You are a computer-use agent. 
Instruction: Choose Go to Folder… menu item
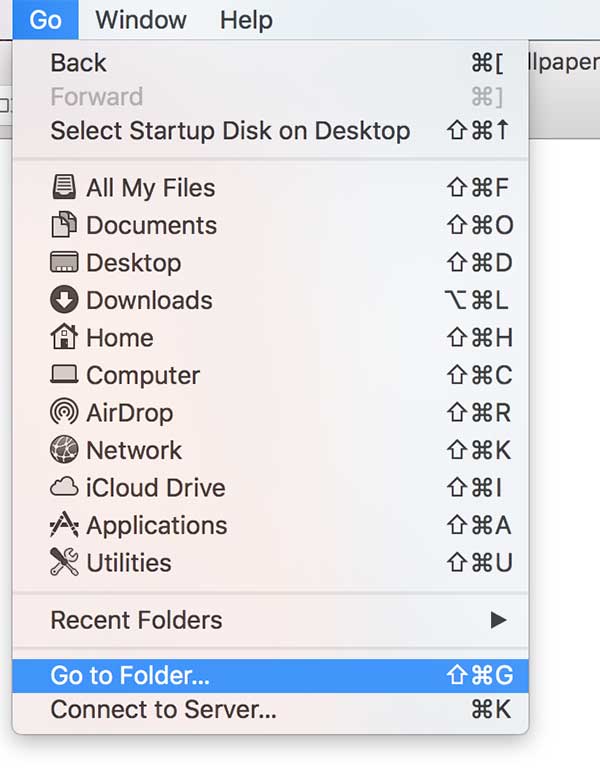click(x=130, y=675)
